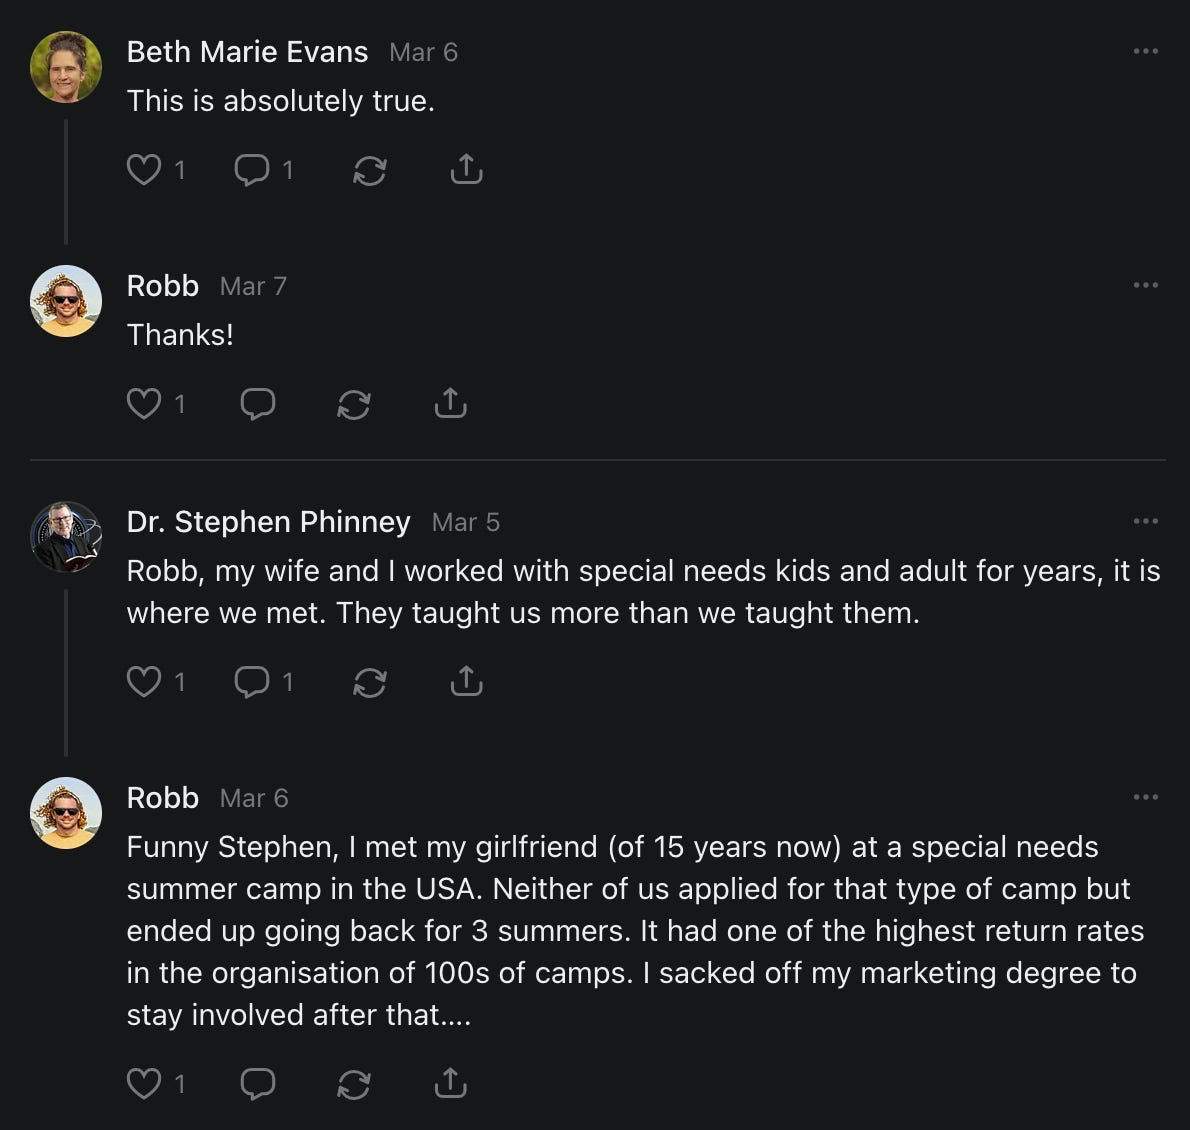Restack Robb's summer camp reply
1190x1130 pixels.
pos(354,1084)
